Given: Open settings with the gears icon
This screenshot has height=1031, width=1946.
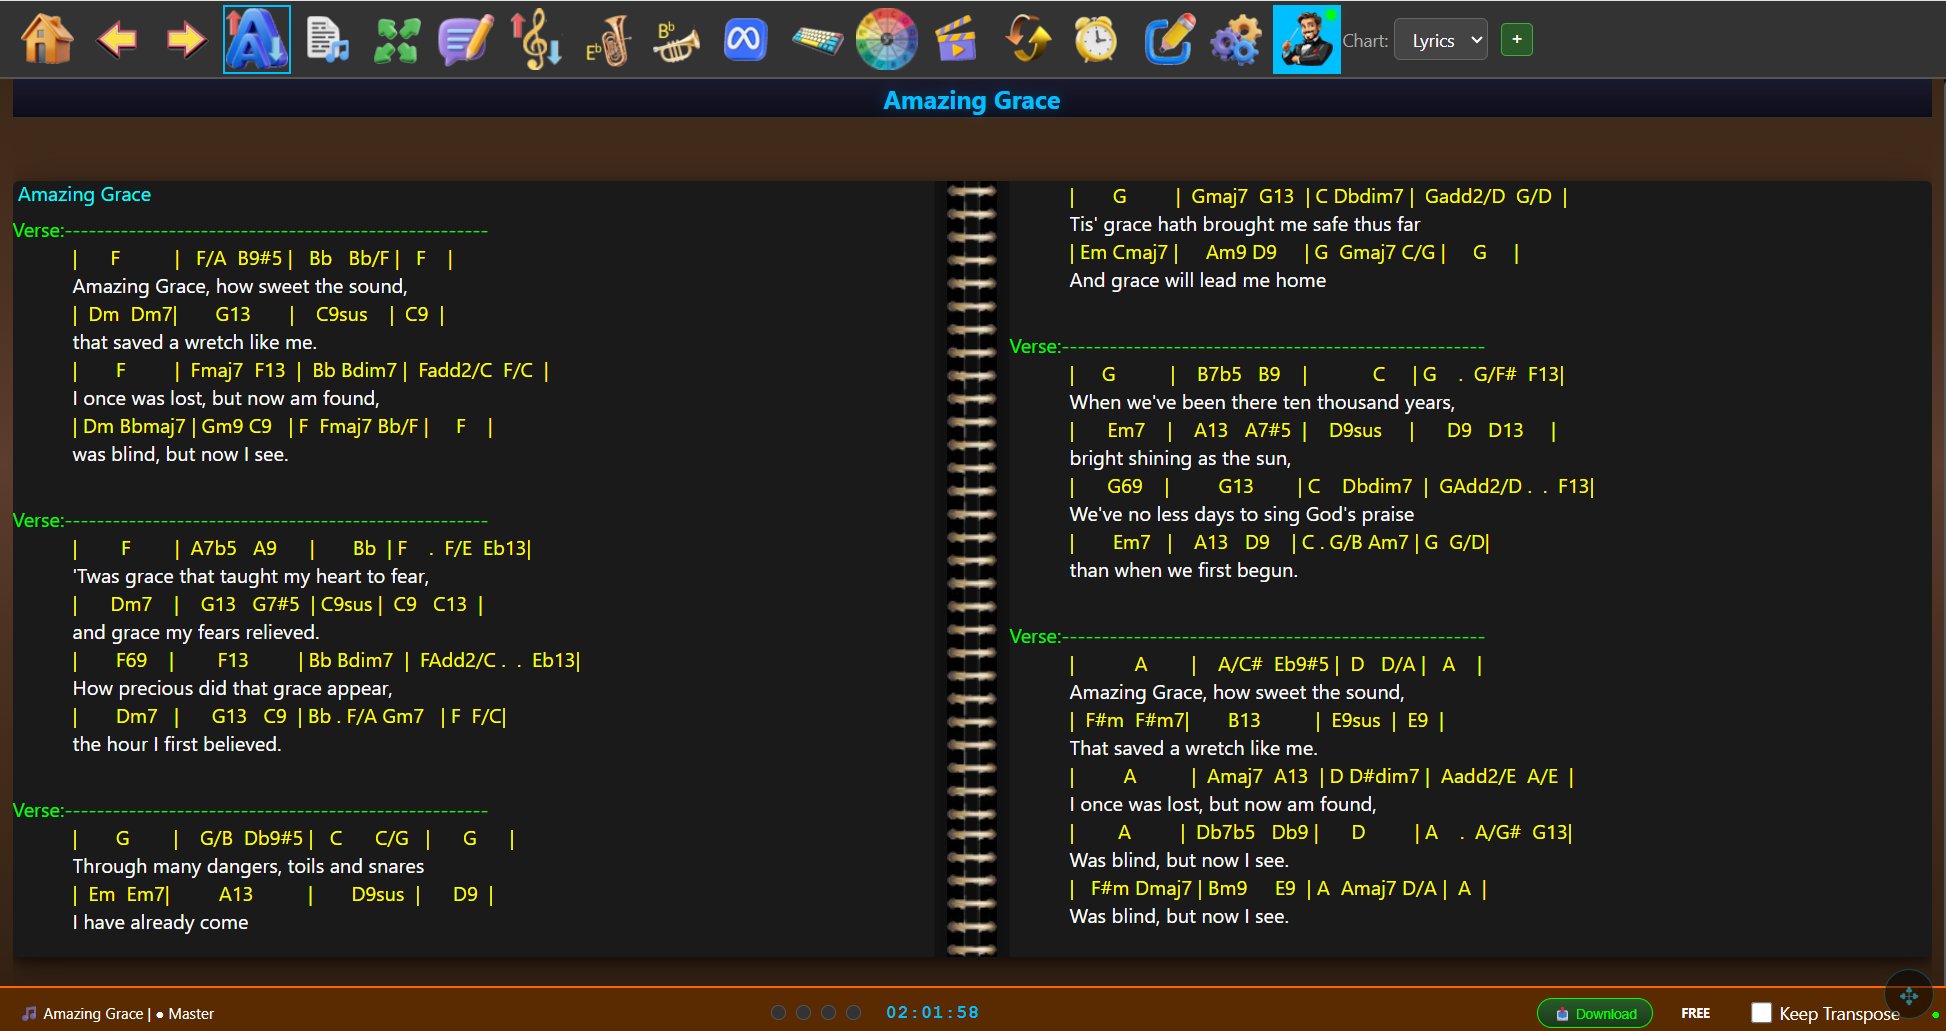Looking at the screenshot, I should click(x=1236, y=40).
